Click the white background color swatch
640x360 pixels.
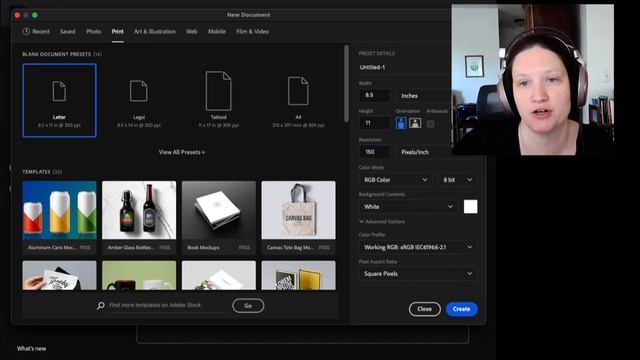coord(470,207)
